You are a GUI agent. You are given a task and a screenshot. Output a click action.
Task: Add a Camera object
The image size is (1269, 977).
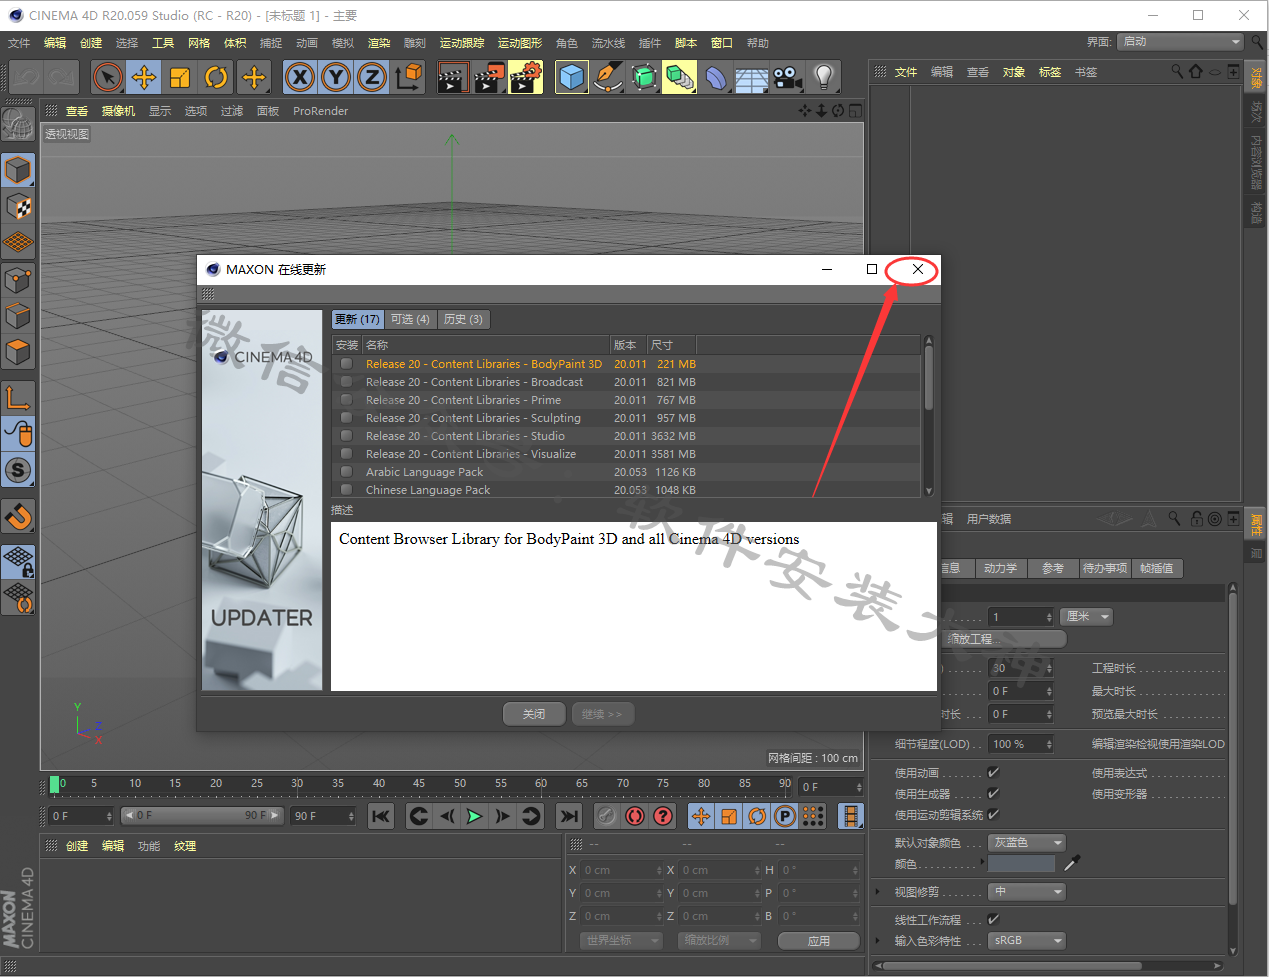[x=788, y=77]
